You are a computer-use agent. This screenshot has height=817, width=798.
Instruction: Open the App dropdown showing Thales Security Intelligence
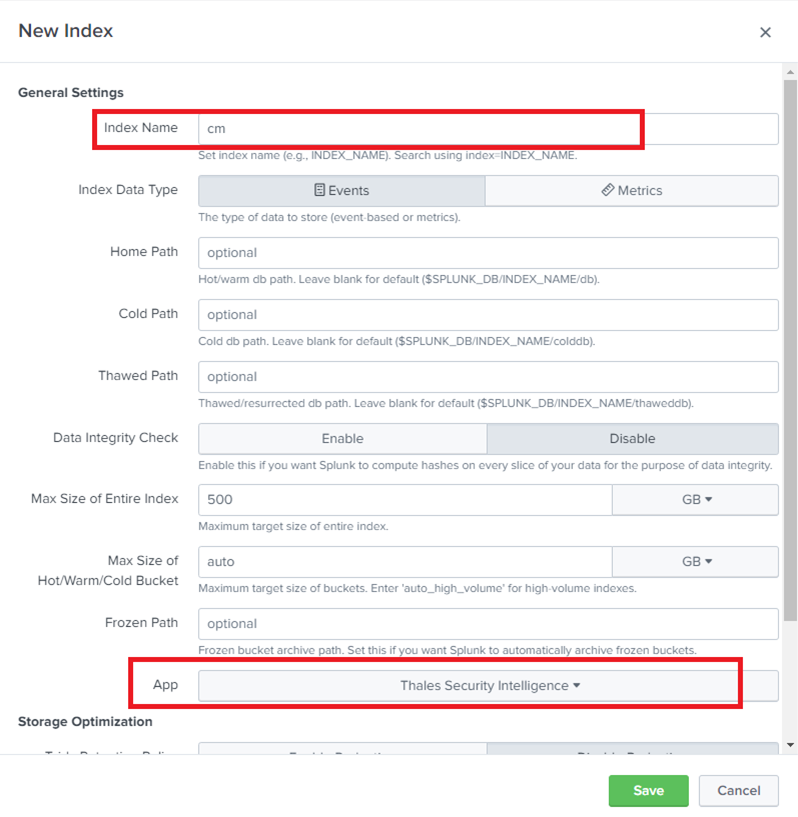click(488, 685)
